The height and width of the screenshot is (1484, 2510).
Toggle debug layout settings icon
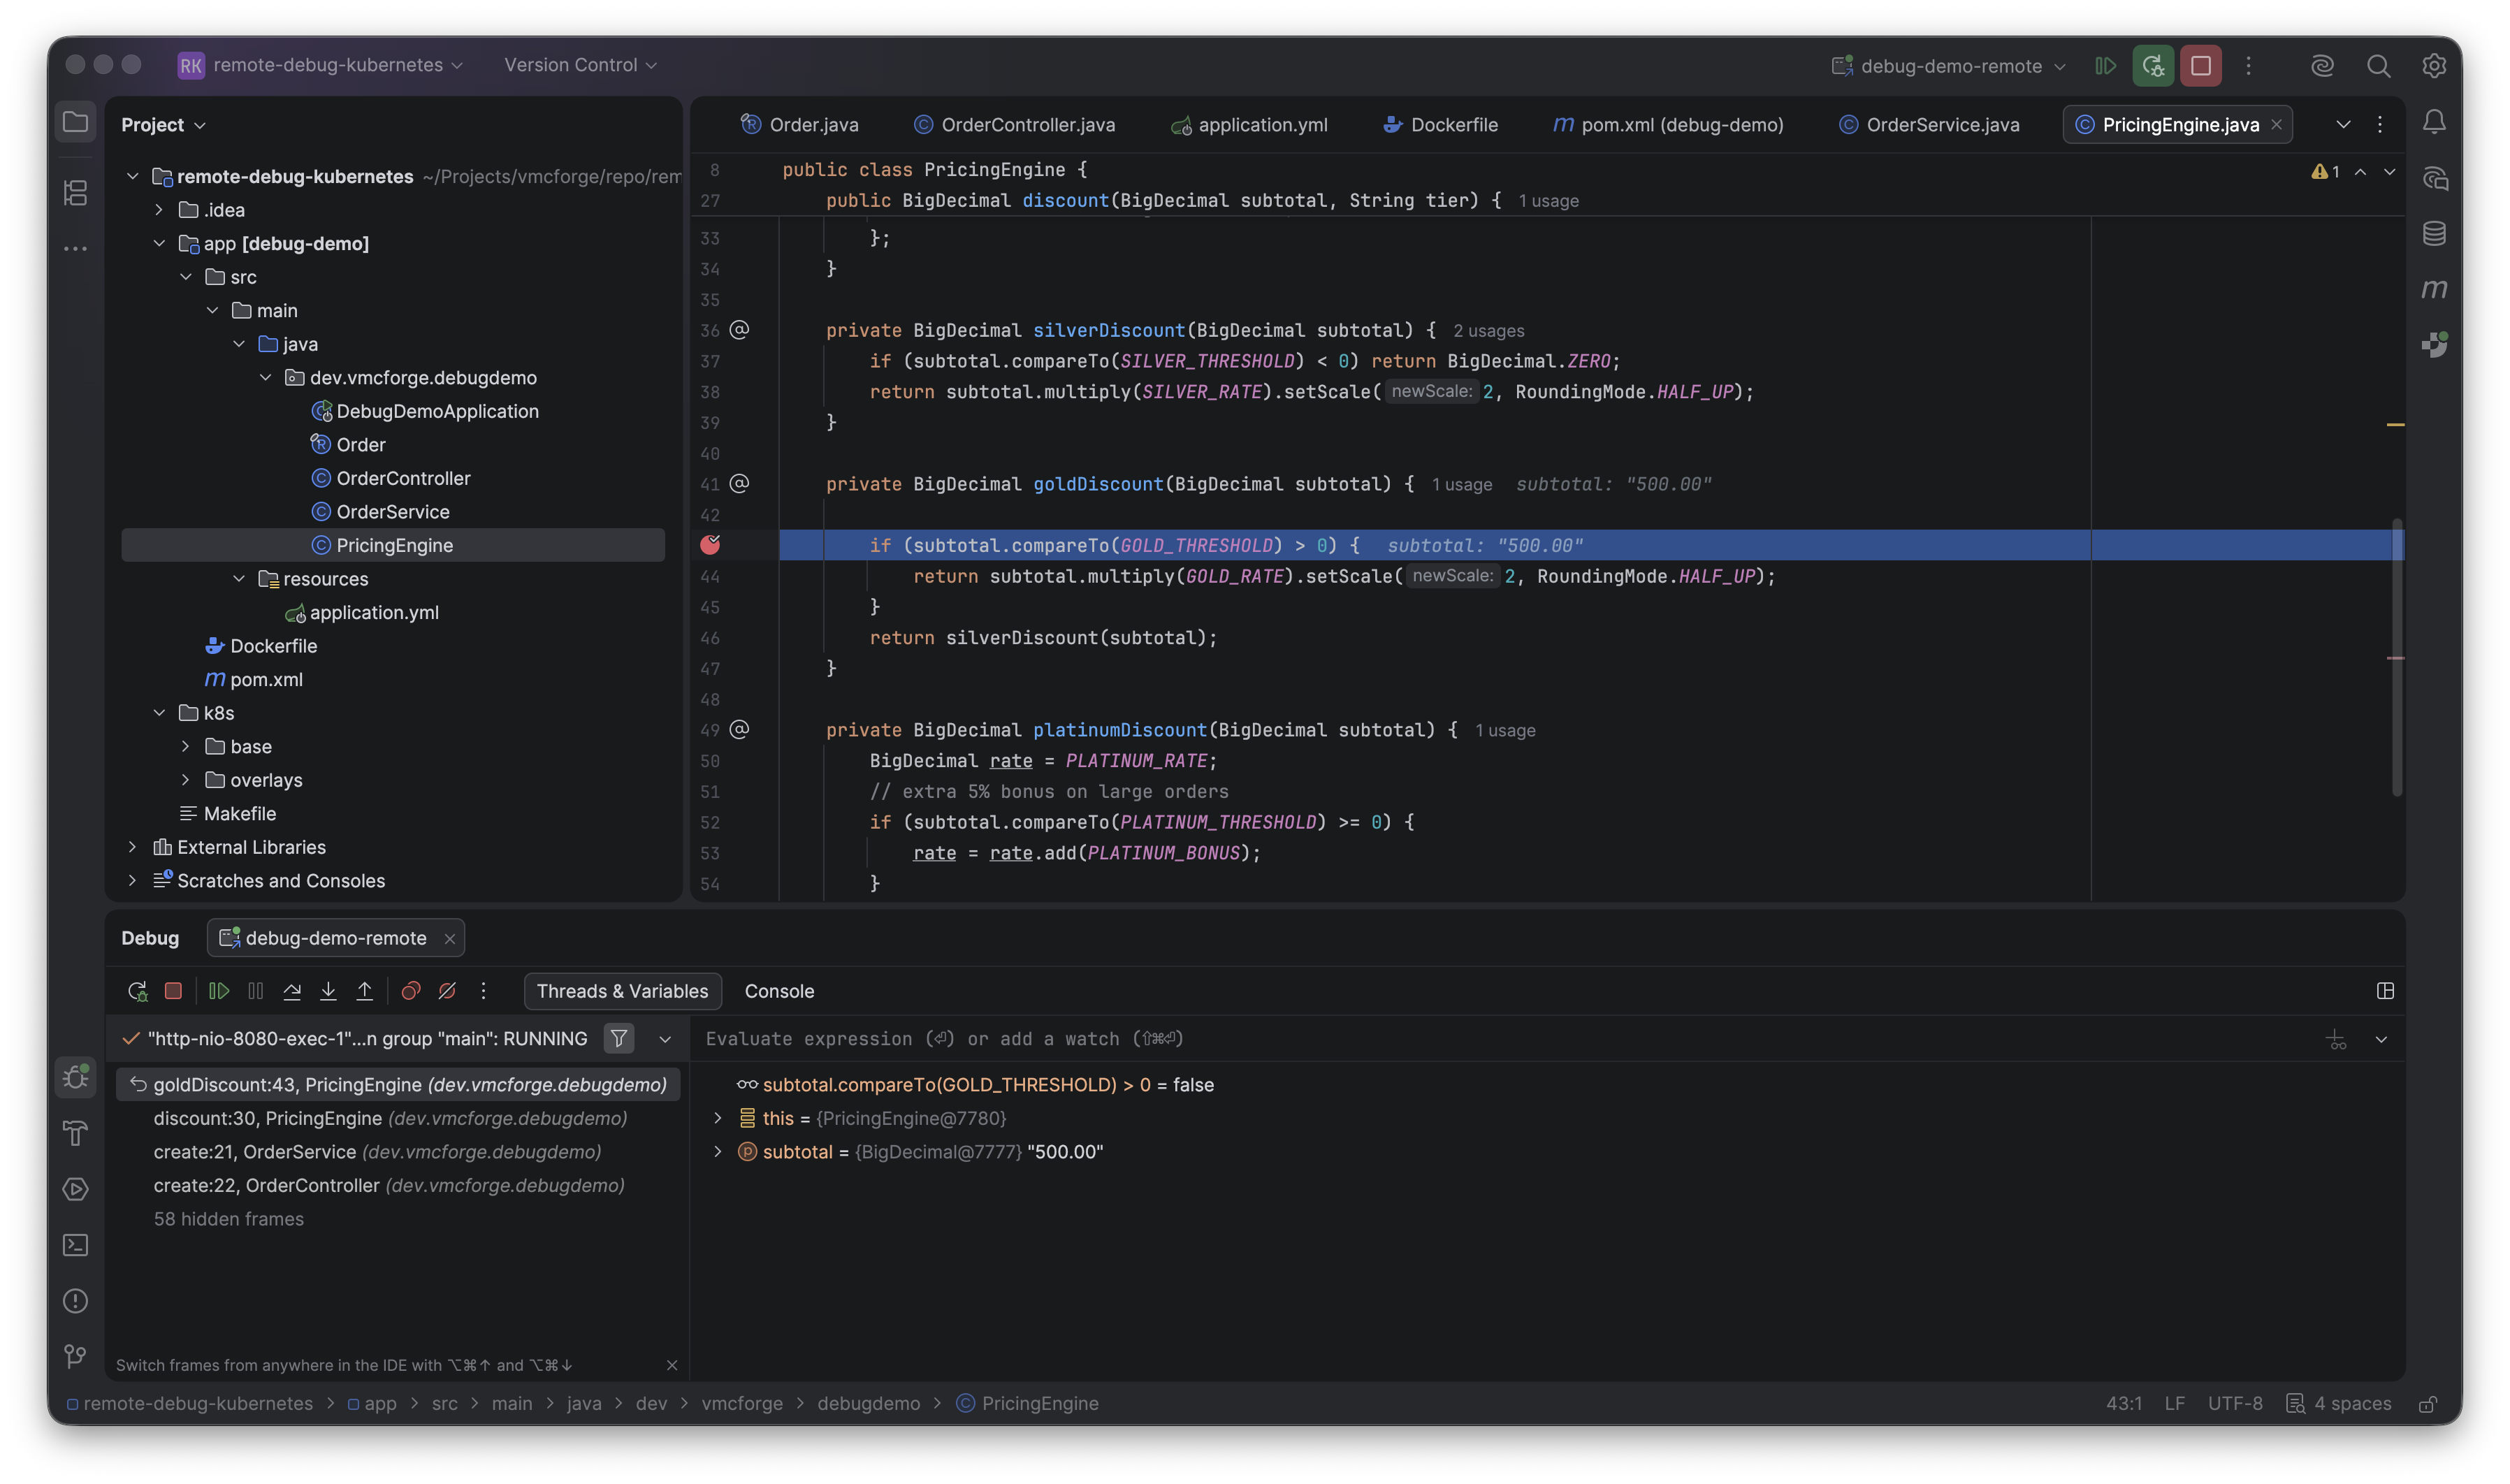[2385, 991]
